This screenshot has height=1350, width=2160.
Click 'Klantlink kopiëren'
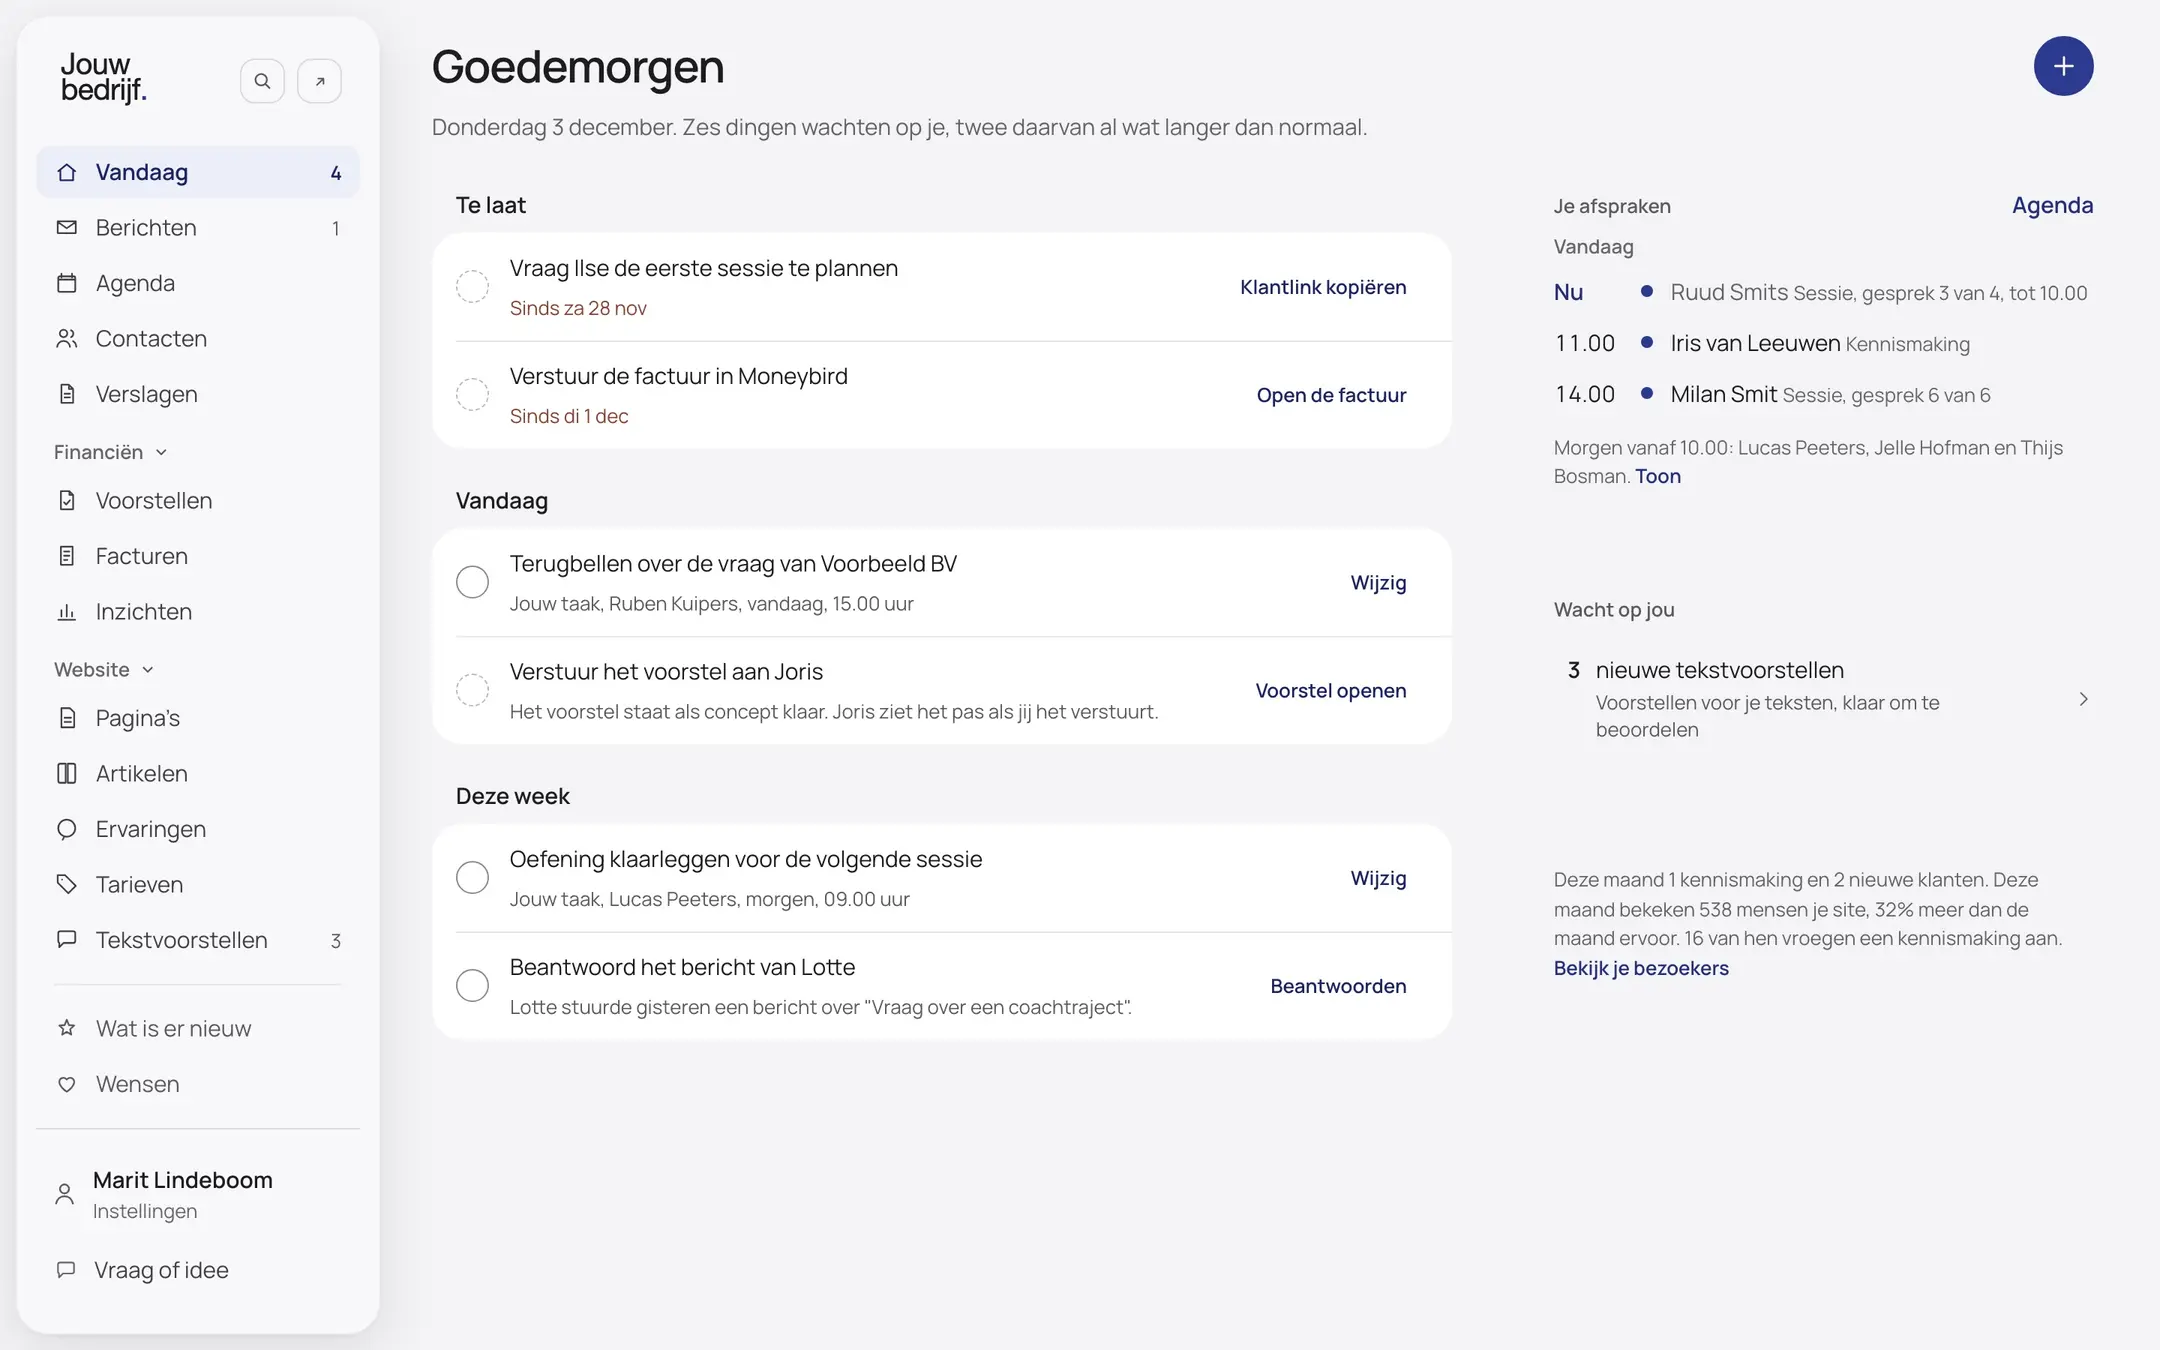pyautogui.click(x=1323, y=287)
